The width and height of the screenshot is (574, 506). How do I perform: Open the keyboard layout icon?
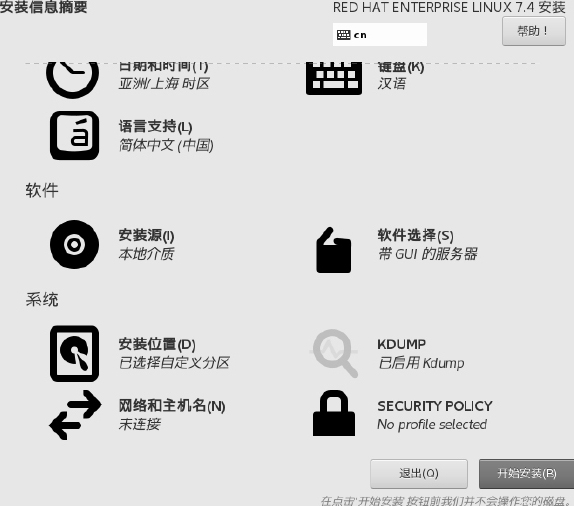(x=334, y=78)
